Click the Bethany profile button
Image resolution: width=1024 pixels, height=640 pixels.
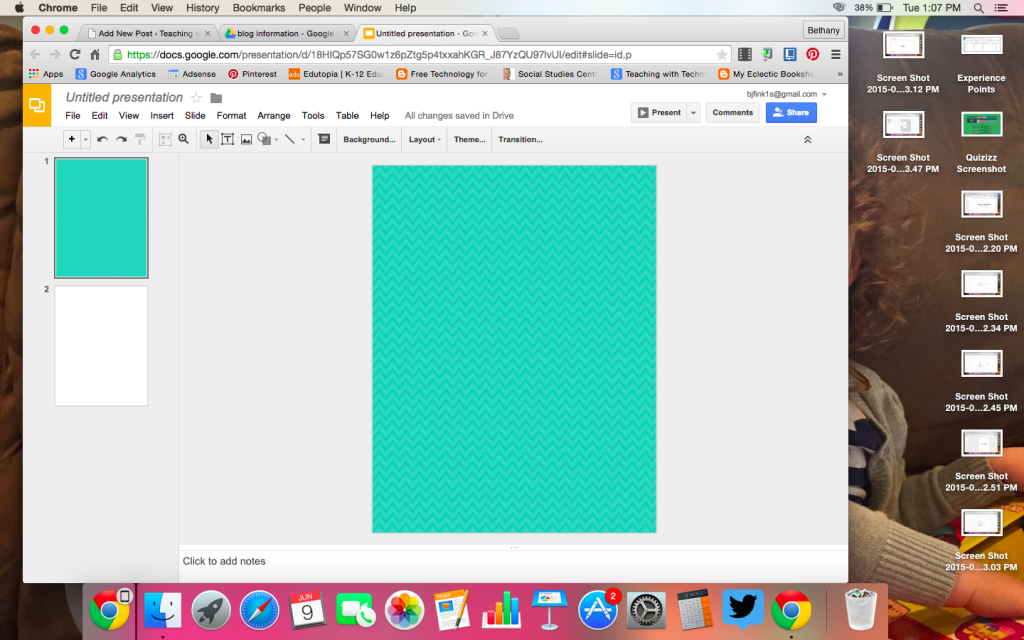(x=824, y=30)
